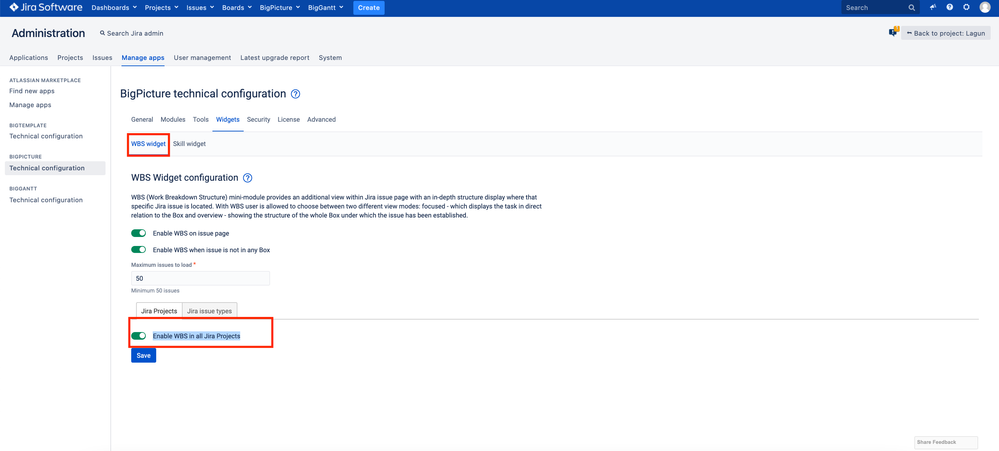Screen dimensions: 999x451
Task: Open the Latest upgrade report tab
Action: tap(275, 57)
